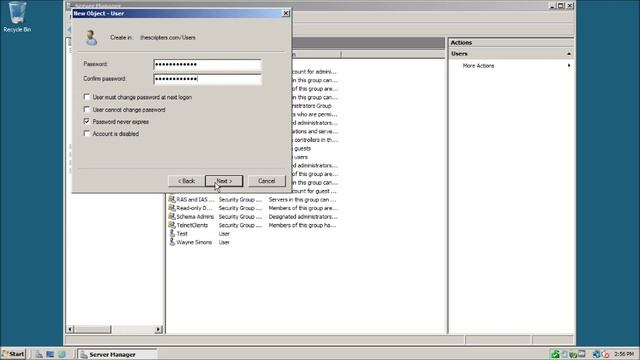
Task: Click the RAS and IAS group icon
Action: point(171,200)
